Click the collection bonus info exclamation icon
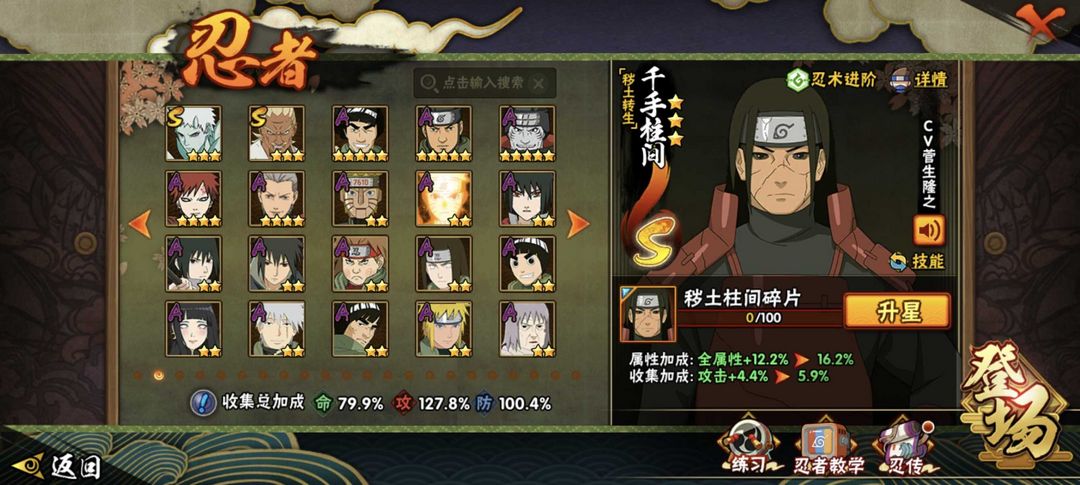 (x=202, y=404)
